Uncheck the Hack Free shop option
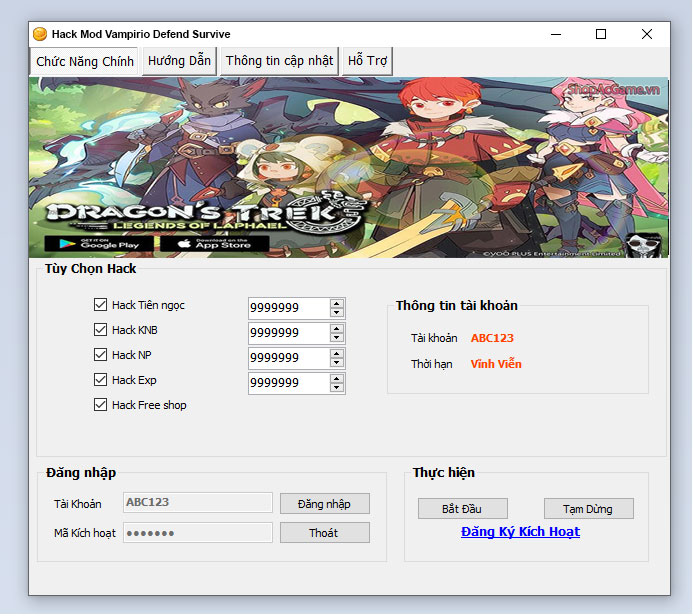The height and width of the screenshot is (616, 693). (100, 405)
